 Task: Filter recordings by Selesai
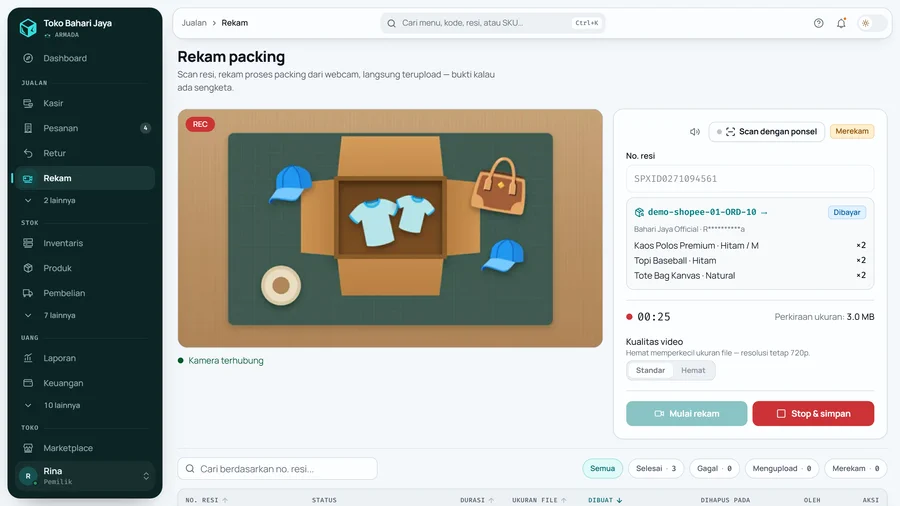point(656,469)
